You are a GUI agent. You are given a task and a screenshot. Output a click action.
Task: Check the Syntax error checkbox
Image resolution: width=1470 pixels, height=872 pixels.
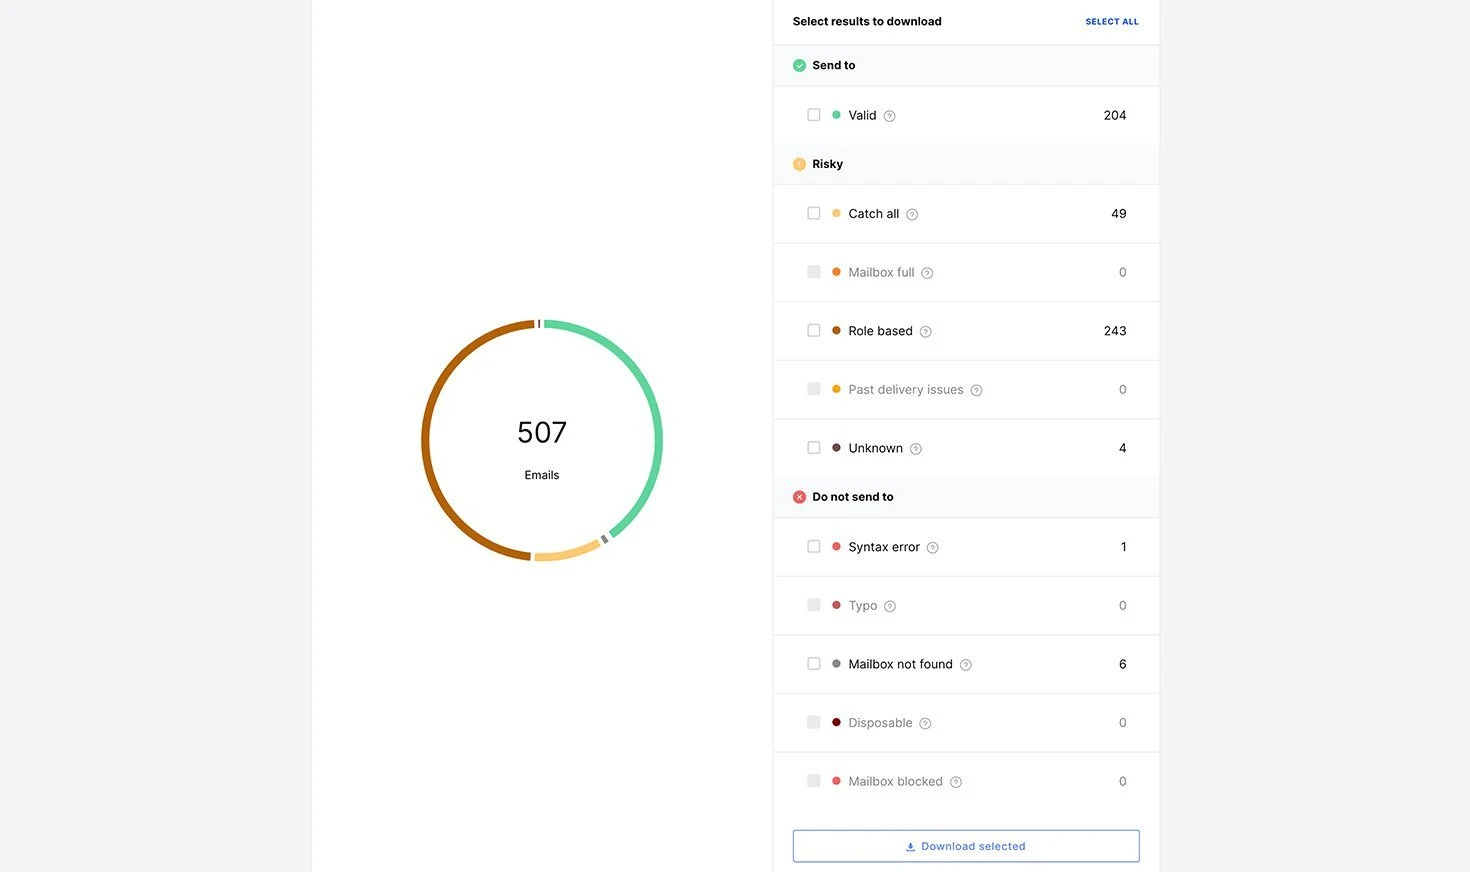click(x=814, y=547)
